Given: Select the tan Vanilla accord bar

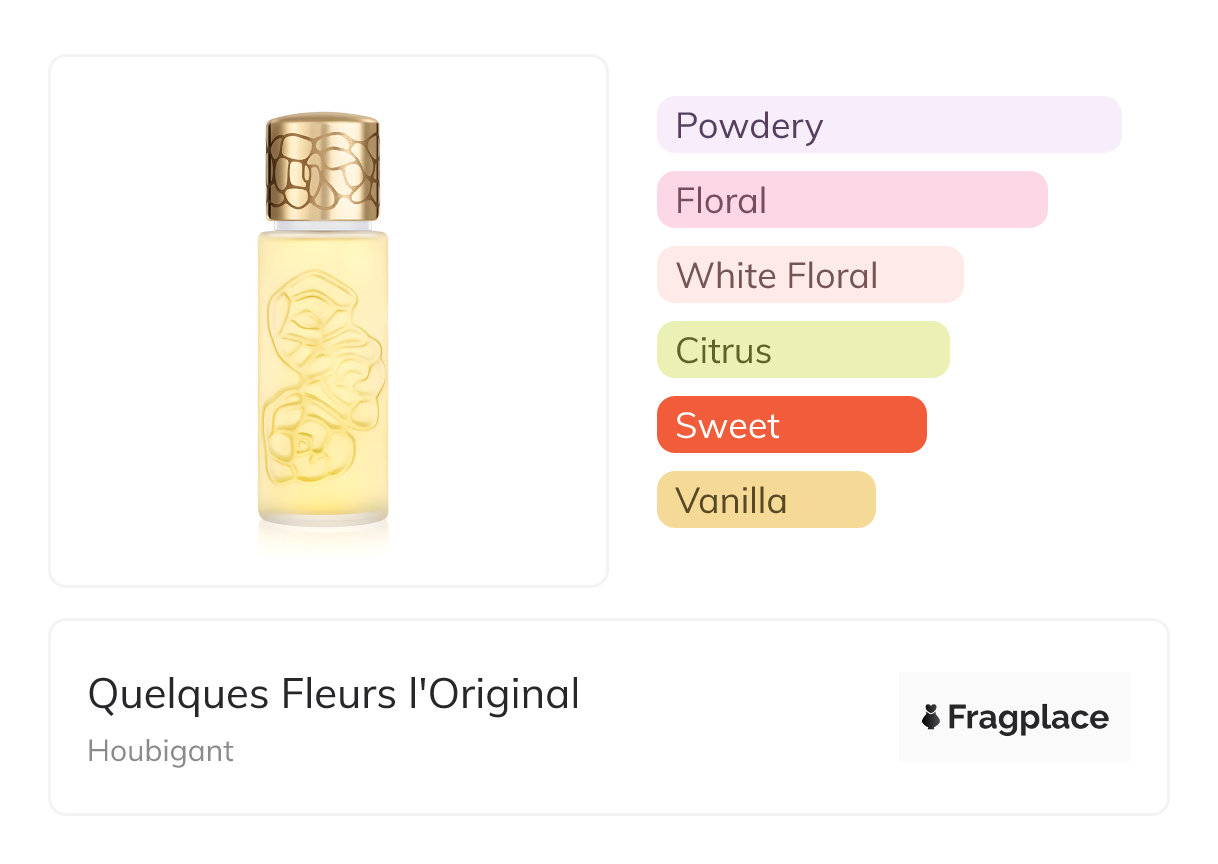Looking at the screenshot, I should pos(766,500).
